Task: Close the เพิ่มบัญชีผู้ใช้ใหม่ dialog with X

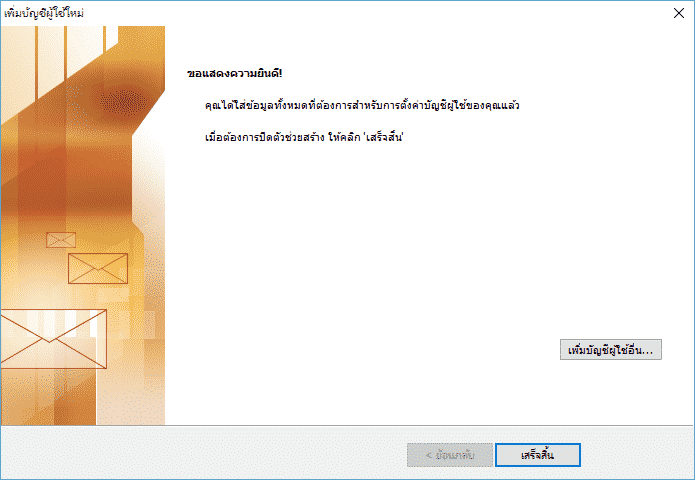Action: [679, 13]
